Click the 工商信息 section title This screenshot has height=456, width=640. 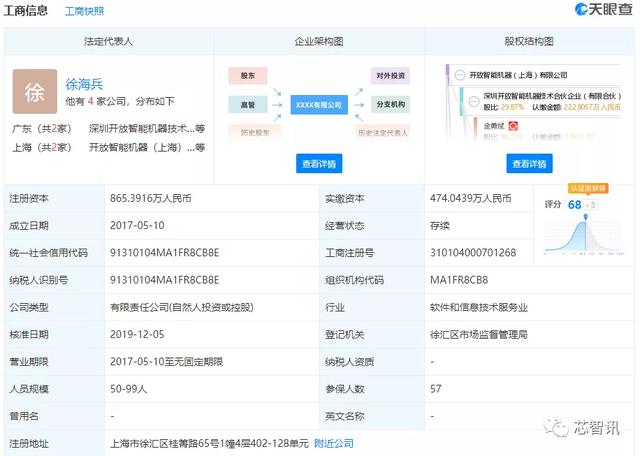[x=26, y=10]
